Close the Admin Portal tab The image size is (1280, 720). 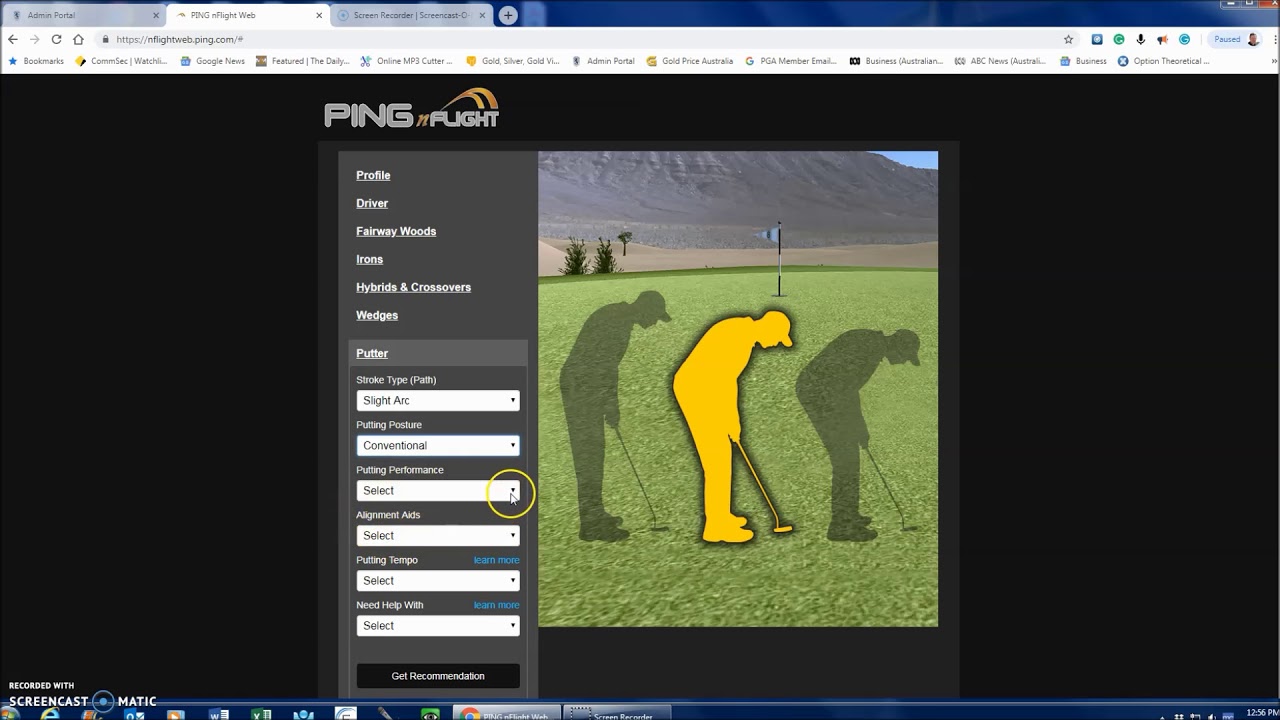coord(156,15)
